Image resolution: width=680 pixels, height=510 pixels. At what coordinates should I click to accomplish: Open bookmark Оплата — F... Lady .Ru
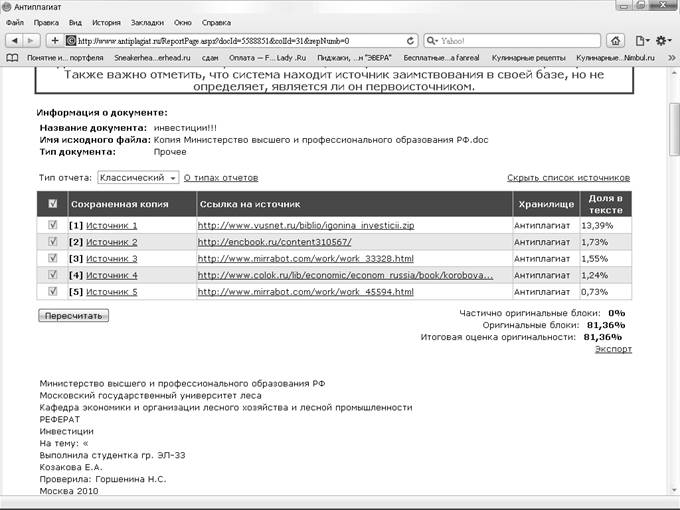click(267, 58)
